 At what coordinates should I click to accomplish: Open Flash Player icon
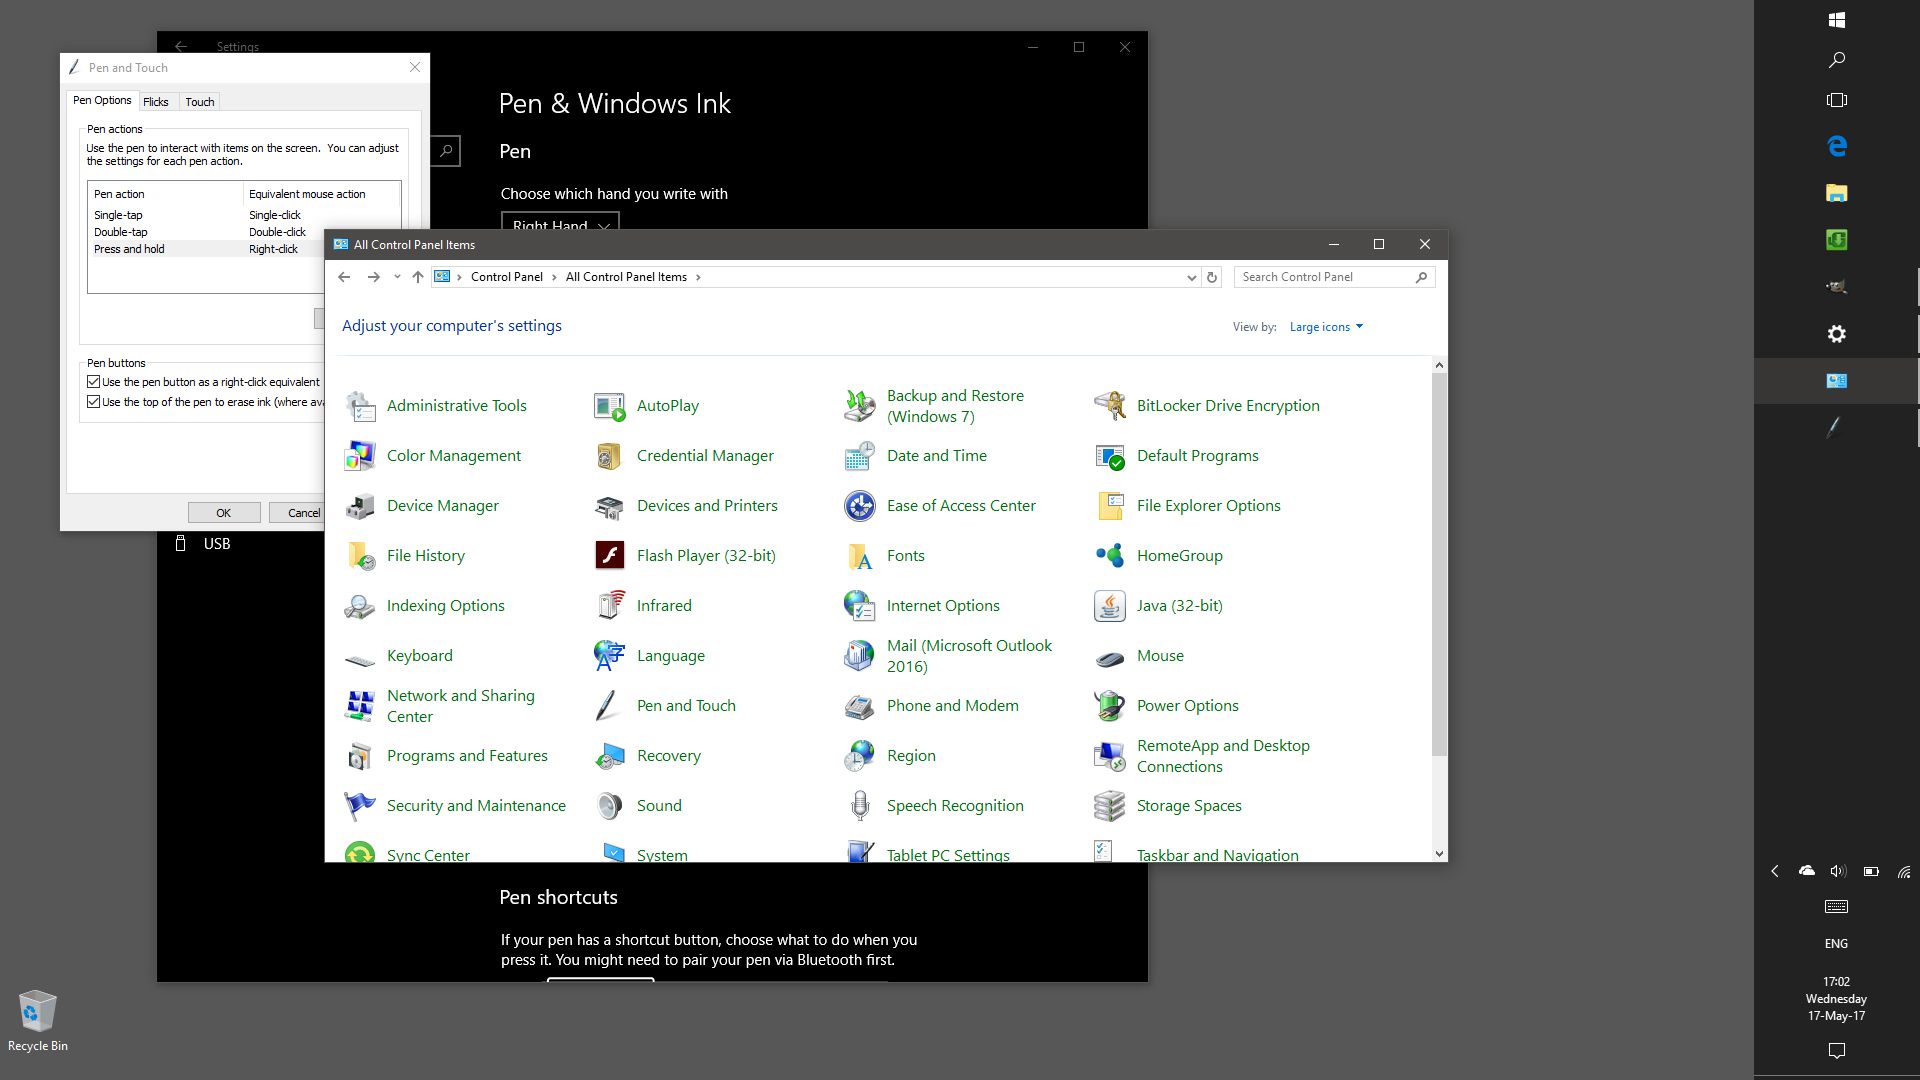point(610,556)
